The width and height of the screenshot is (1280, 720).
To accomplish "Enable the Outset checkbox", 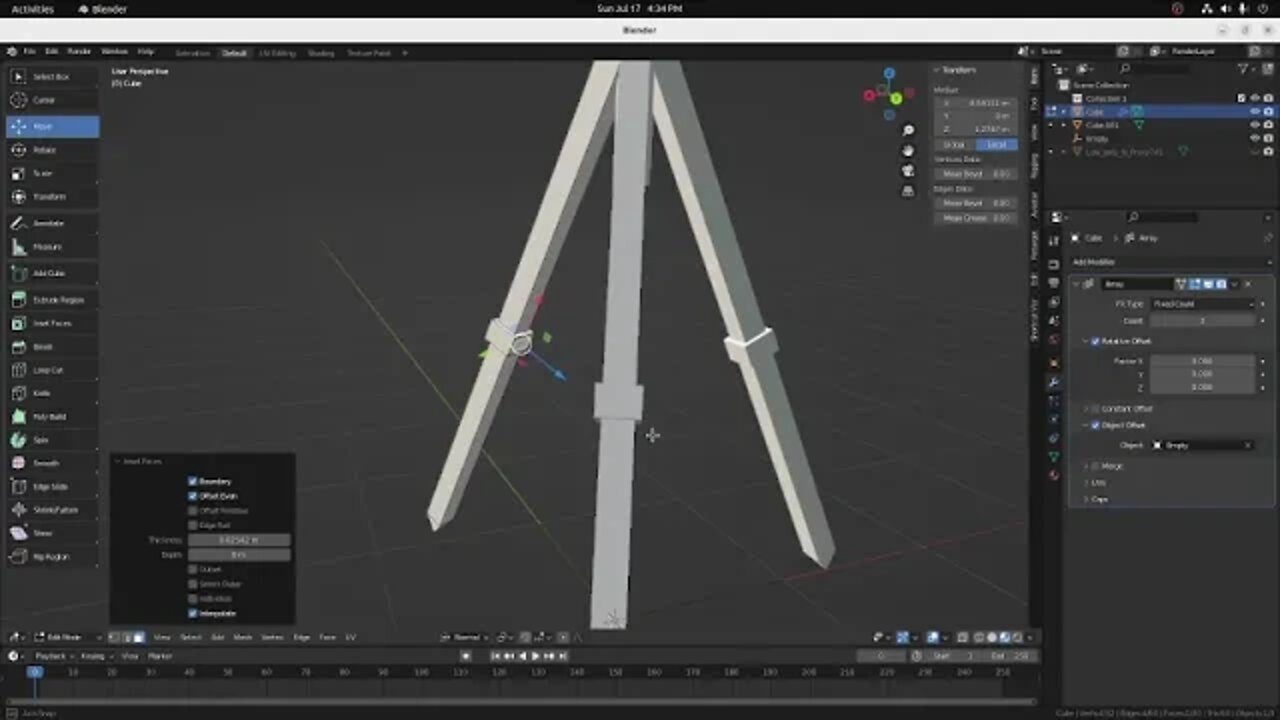I will [193, 569].
